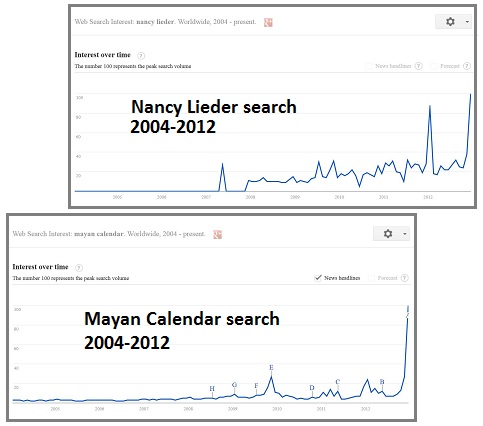
Task: Click help icon beside top Forecast option
Action: [x=467, y=66]
